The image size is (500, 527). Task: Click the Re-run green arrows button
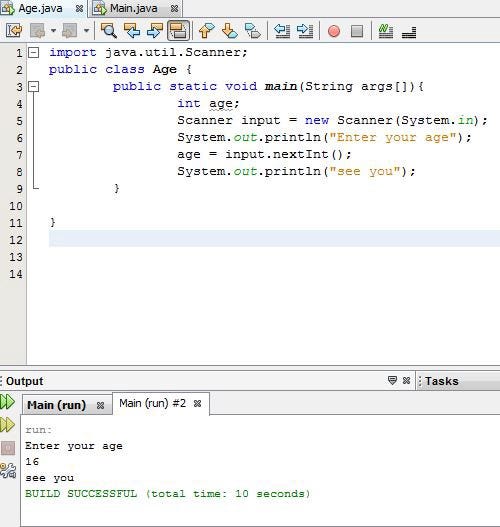click(7, 402)
